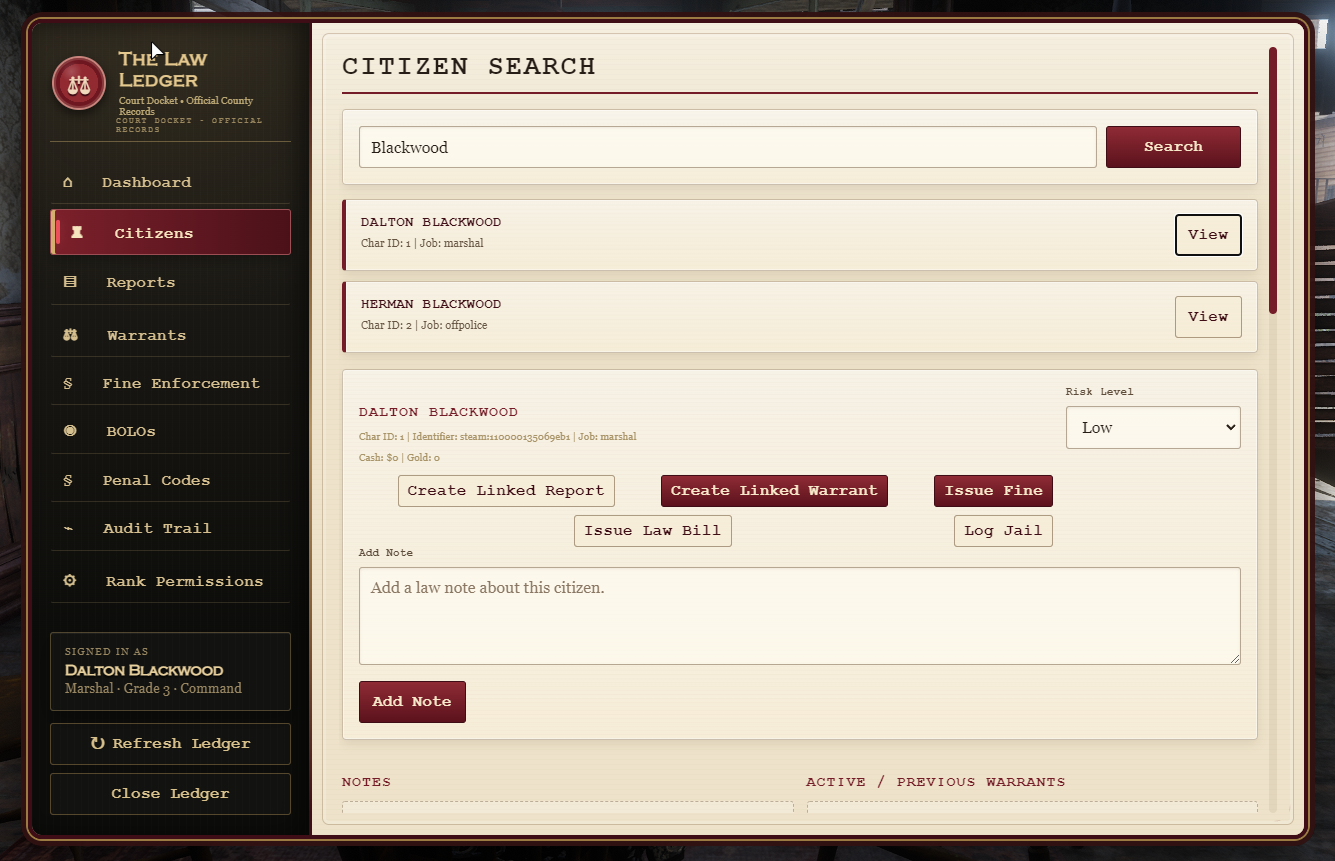Open the Dashboard page
This screenshot has height=861, width=1335.
170,182
